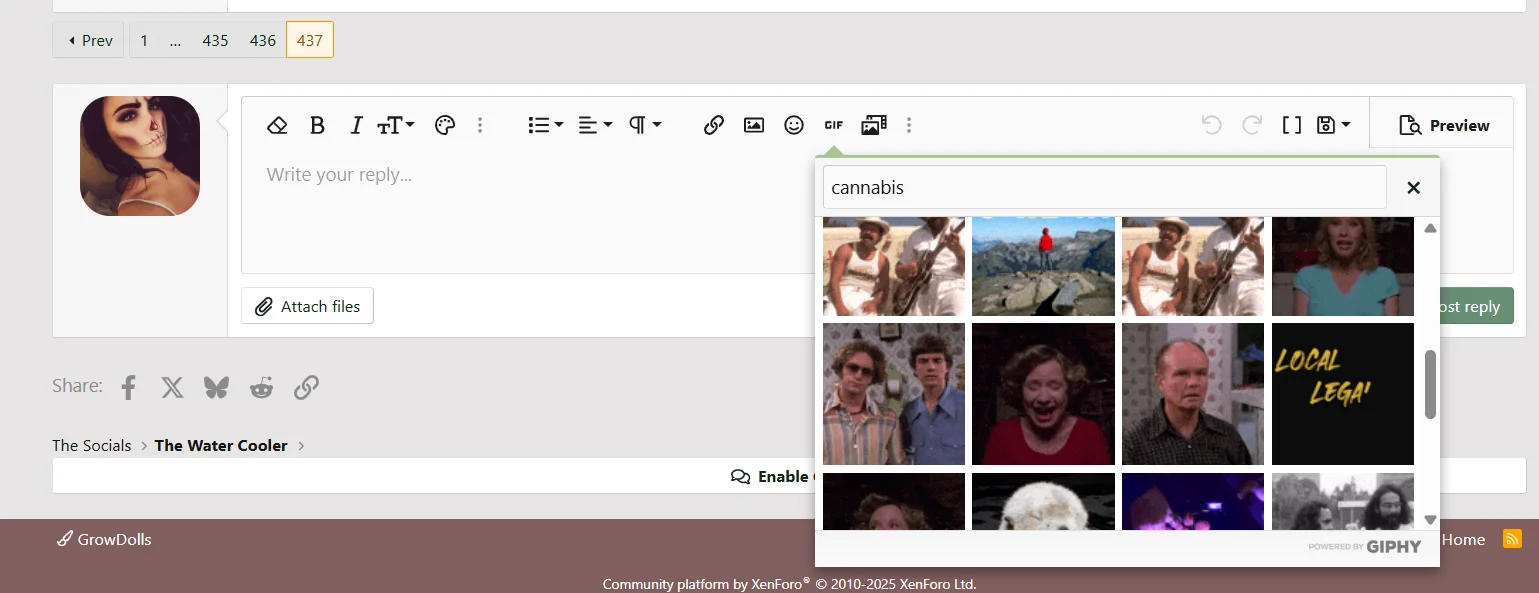Open the font size dropdown
The width and height of the screenshot is (1539, 593).
(x=395, y=125)
